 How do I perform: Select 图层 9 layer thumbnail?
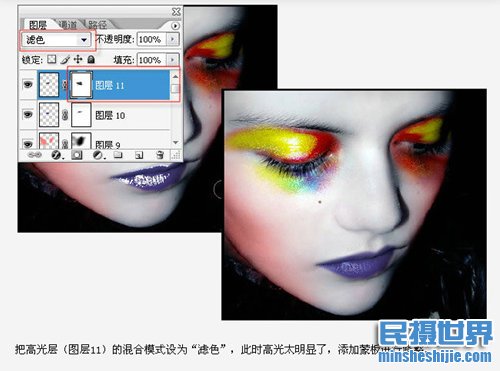click(49, 140)
